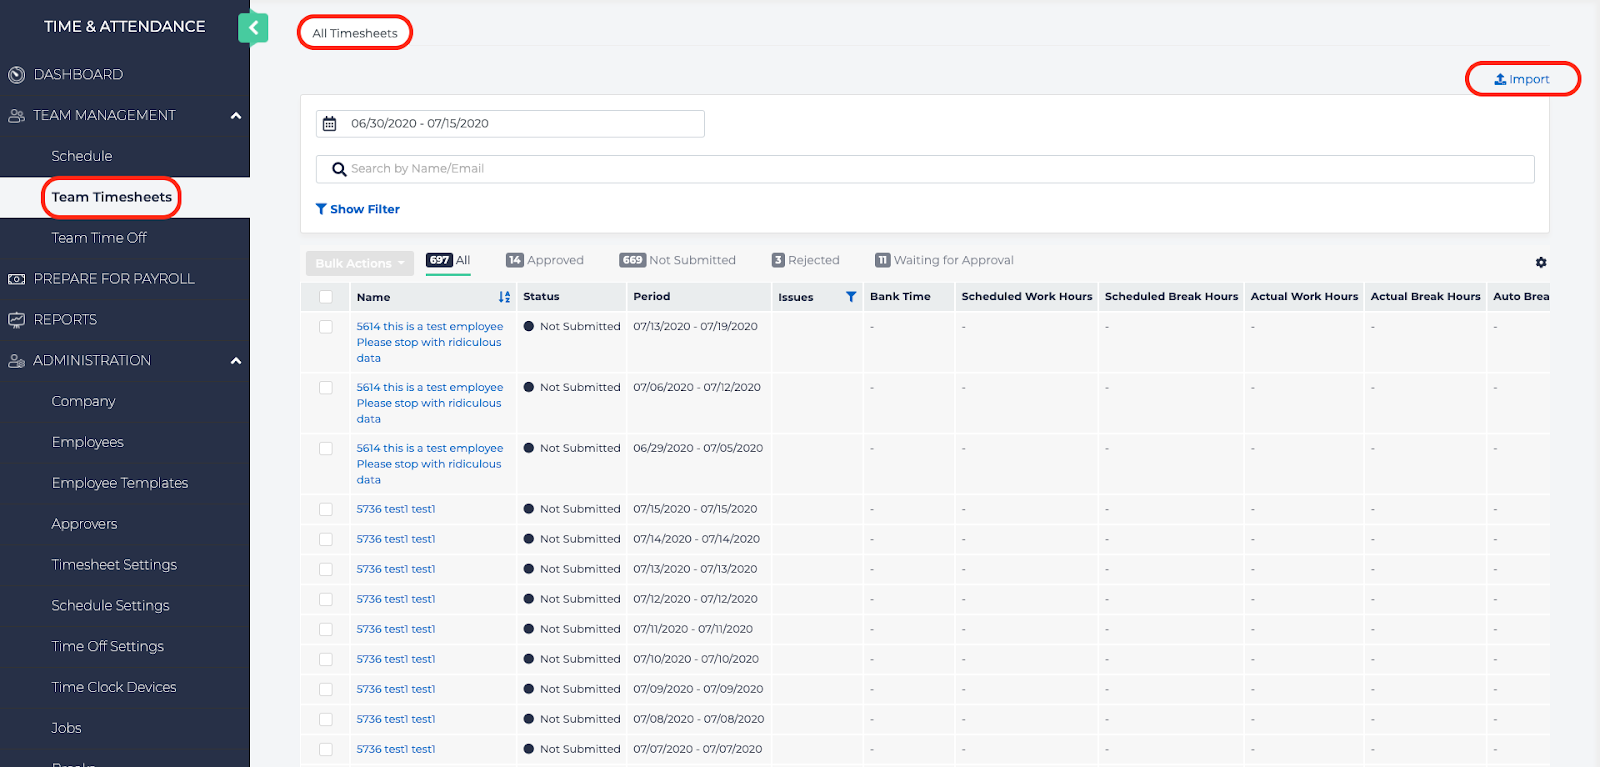Click the Import button
This screenshot has width=1600, height=767.
pos(1522,79)
